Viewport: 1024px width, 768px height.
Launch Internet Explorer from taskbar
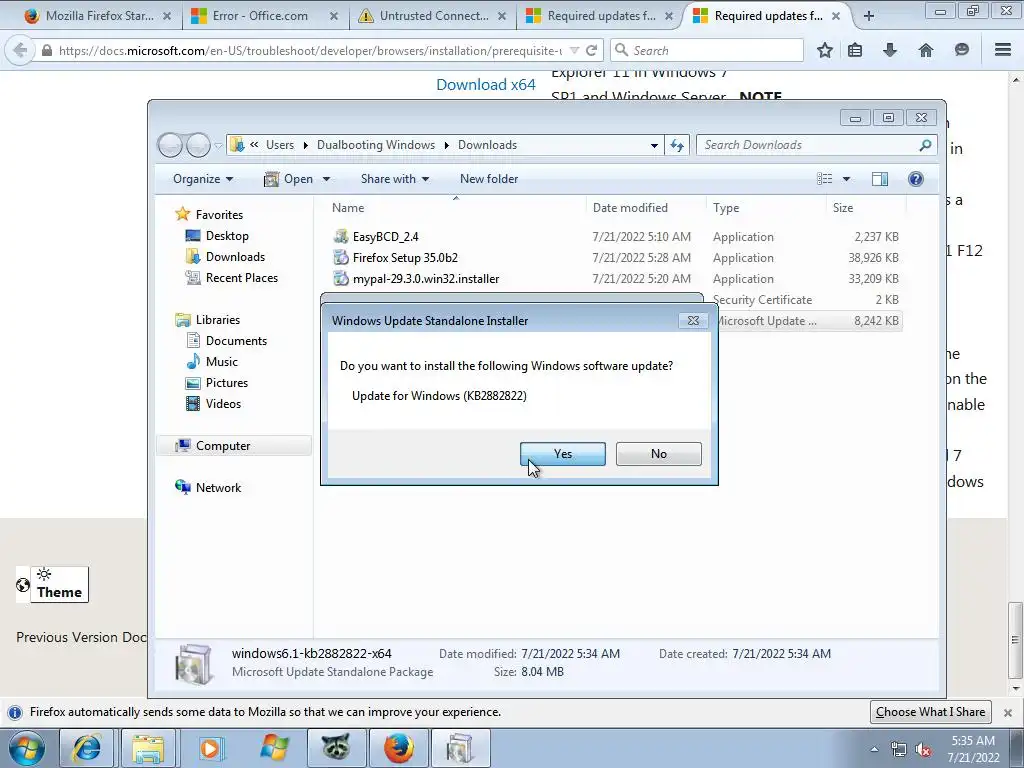pyautogui.click(x=86, y=748)
